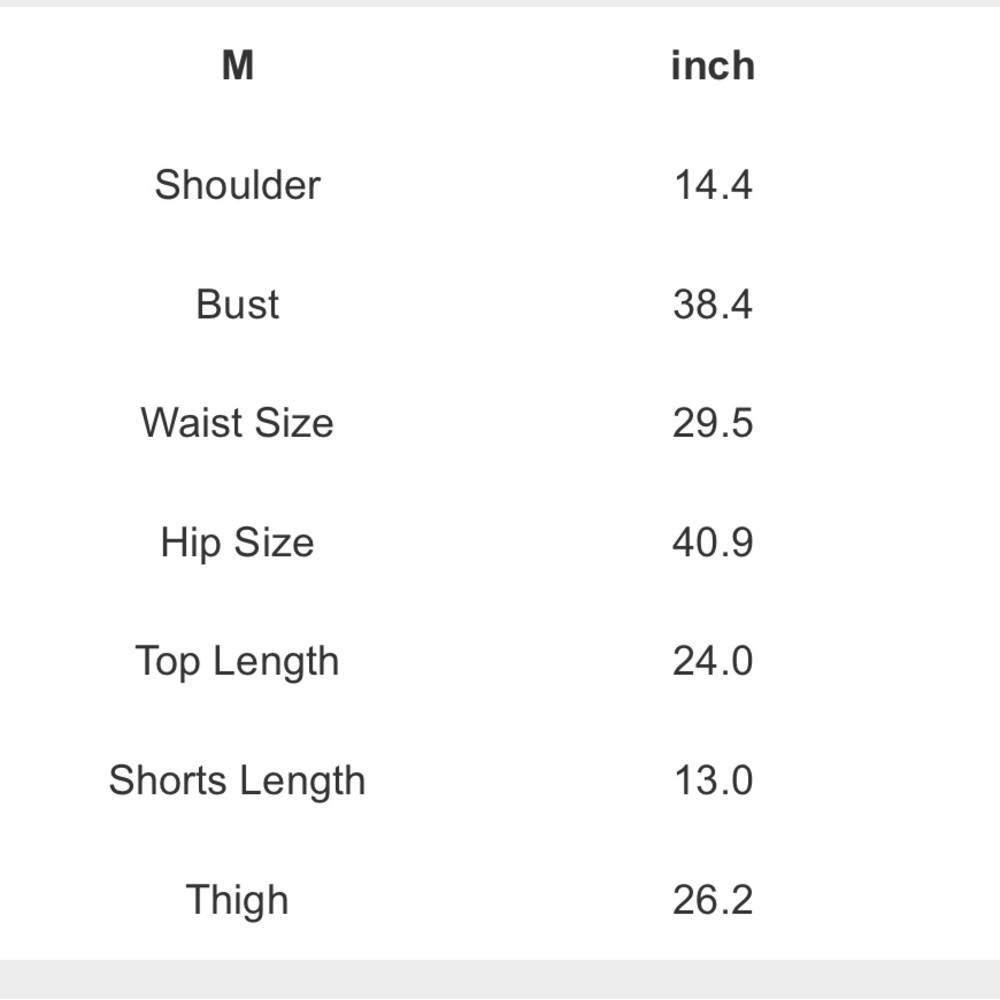
Task: Click the inch unit column header
Action: click(712, 66)
